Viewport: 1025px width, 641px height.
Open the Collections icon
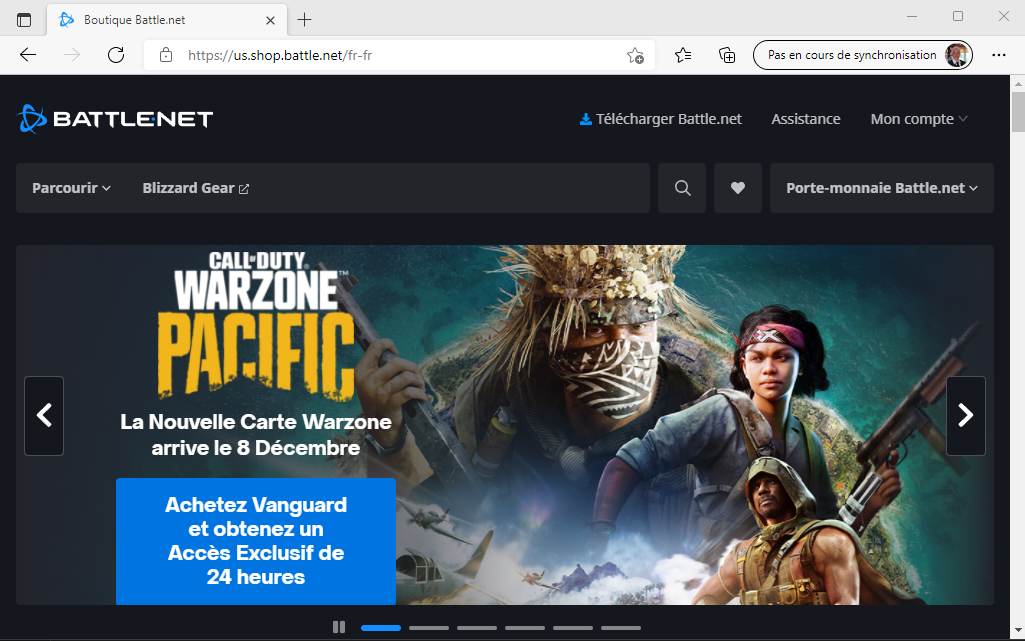pos(727,56)
